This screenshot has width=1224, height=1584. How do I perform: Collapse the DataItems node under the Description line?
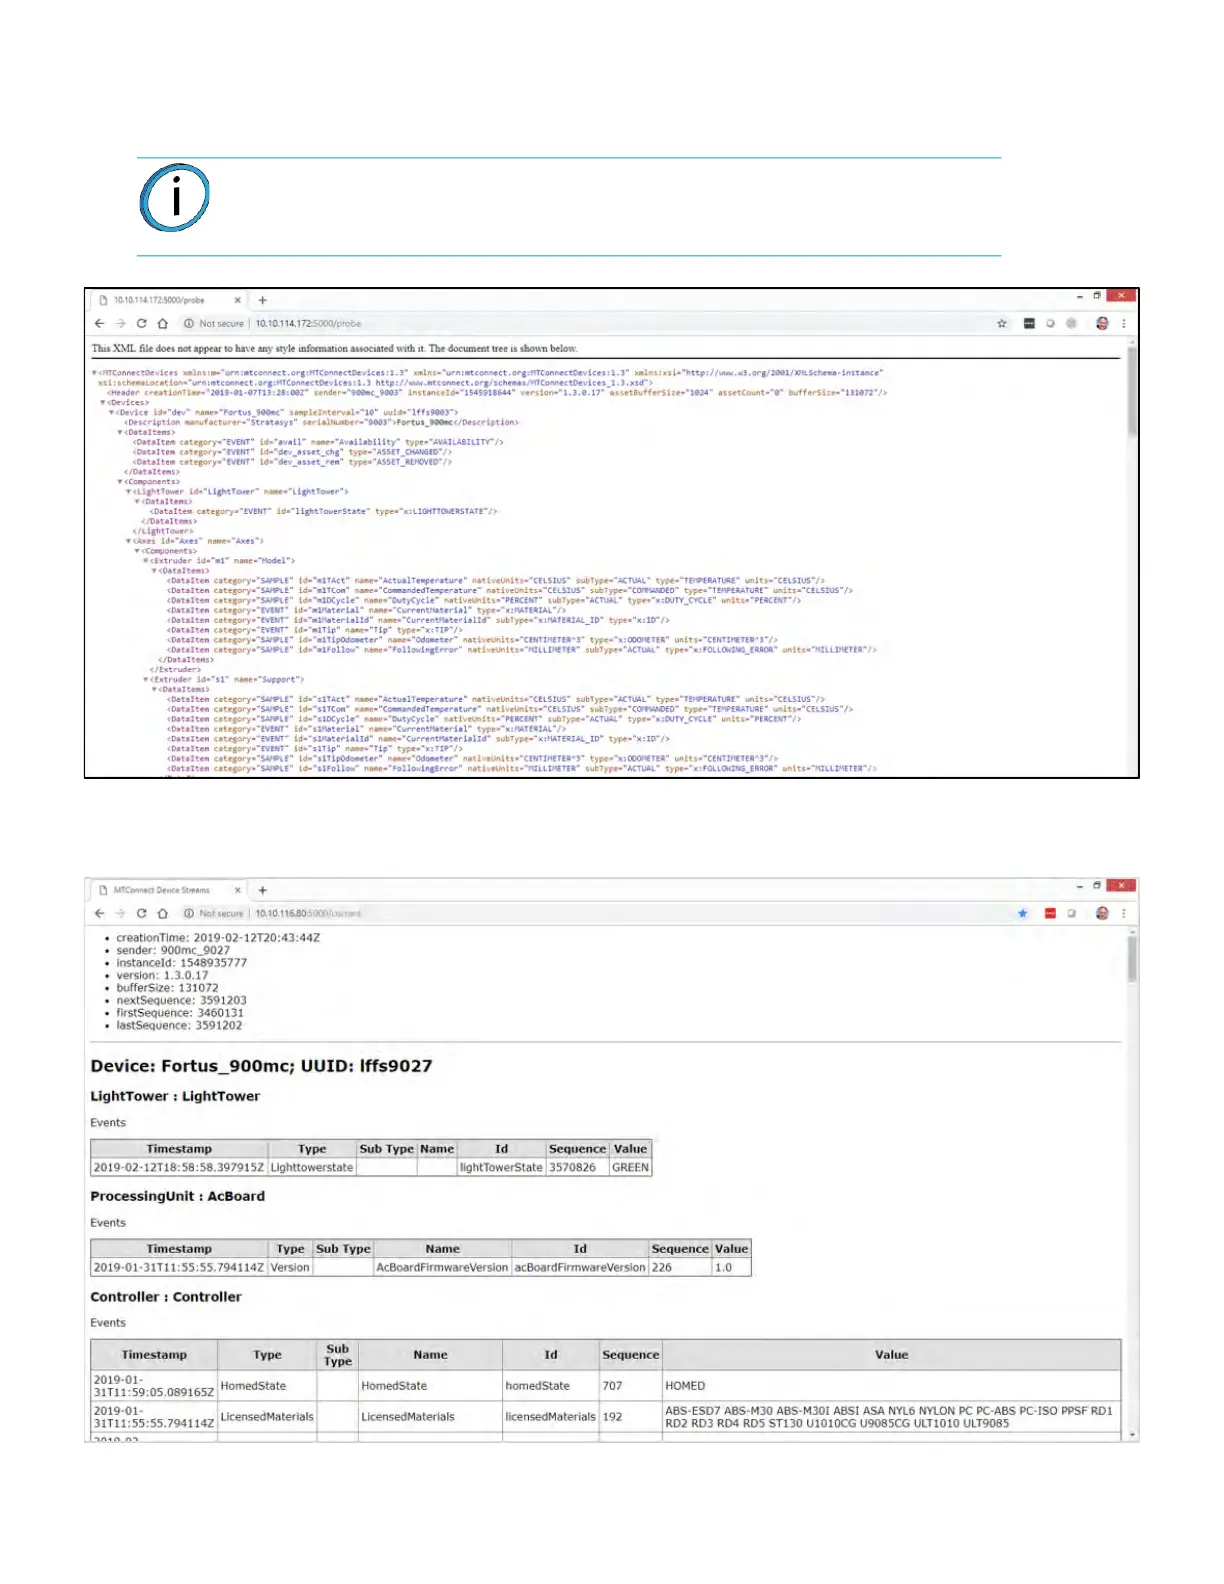click(x=120, y=432)
